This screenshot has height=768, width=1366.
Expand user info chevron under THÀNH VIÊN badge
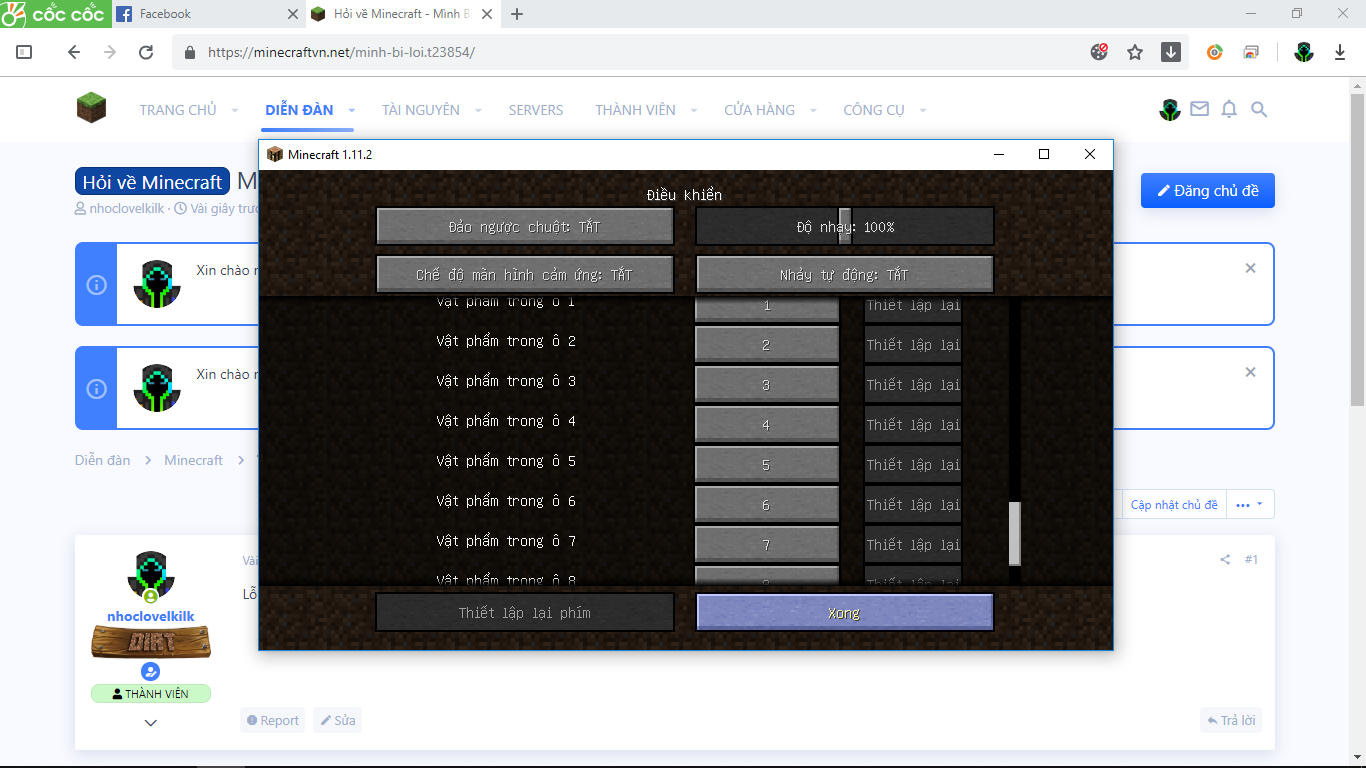point(151,722)
